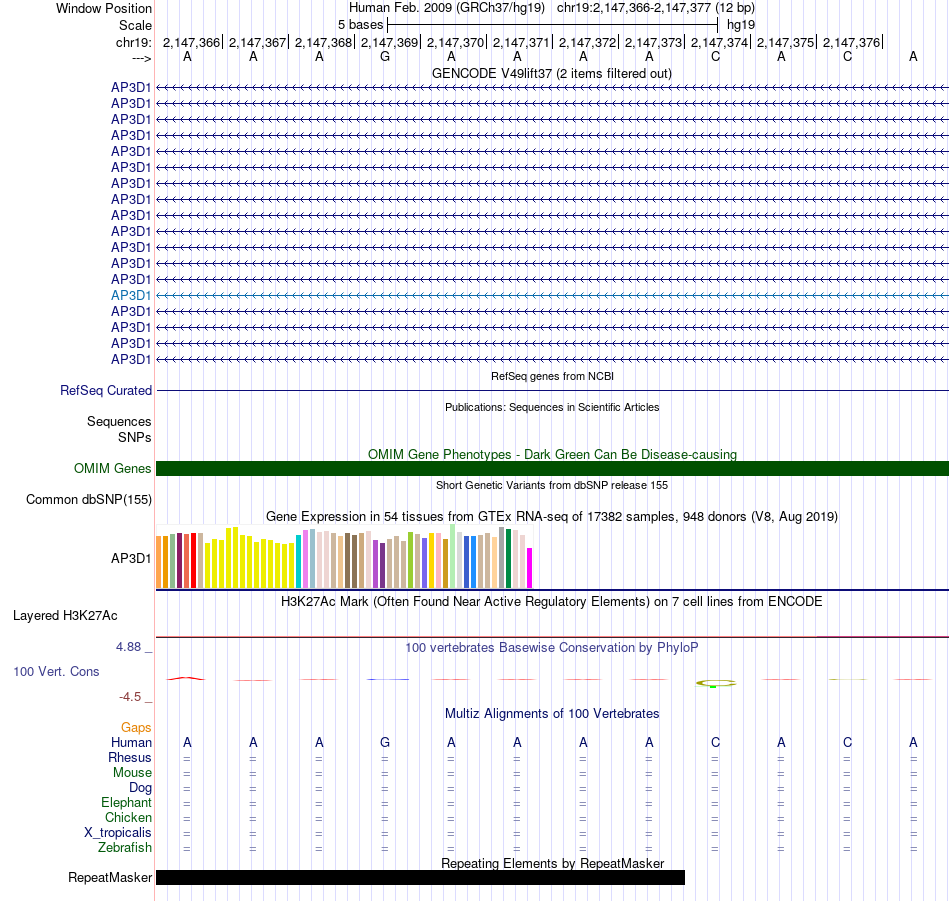This screenshot has height=901, width=950.
Task: Click the G base in the Human alignment row
Action: click(385, 742)
